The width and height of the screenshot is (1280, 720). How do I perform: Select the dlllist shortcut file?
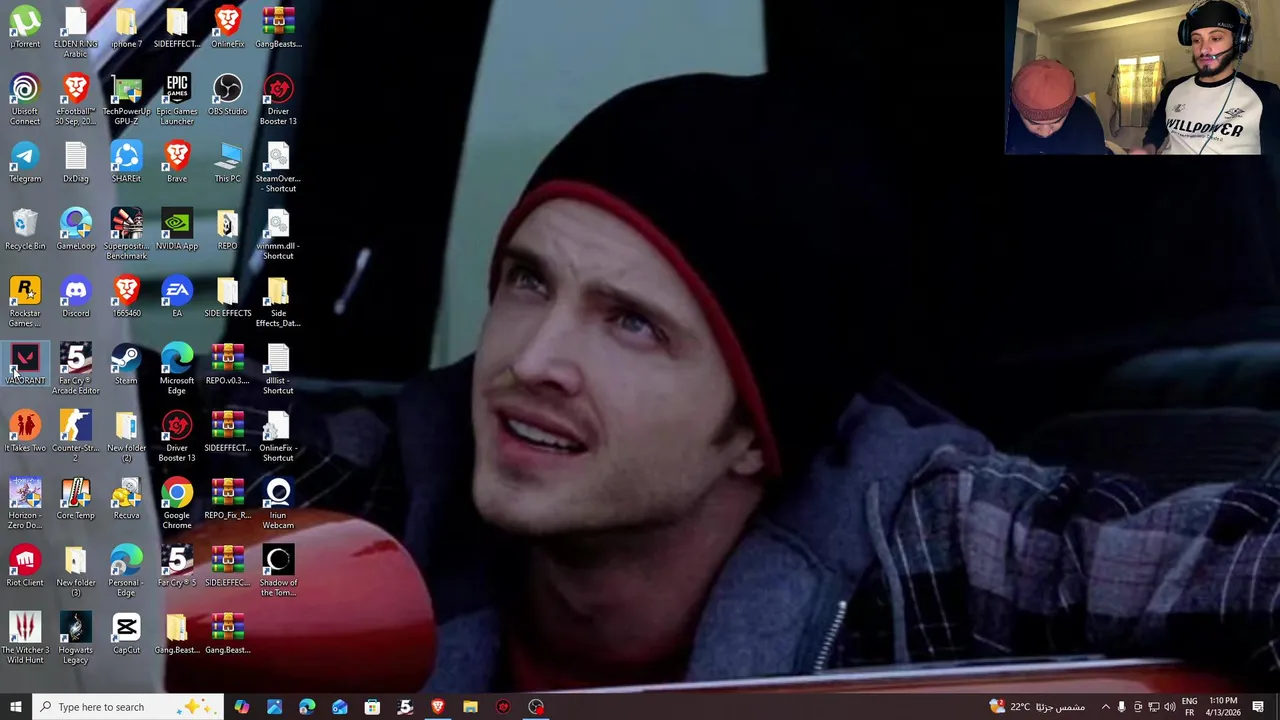pyautogui.click(x=278, y=369)
